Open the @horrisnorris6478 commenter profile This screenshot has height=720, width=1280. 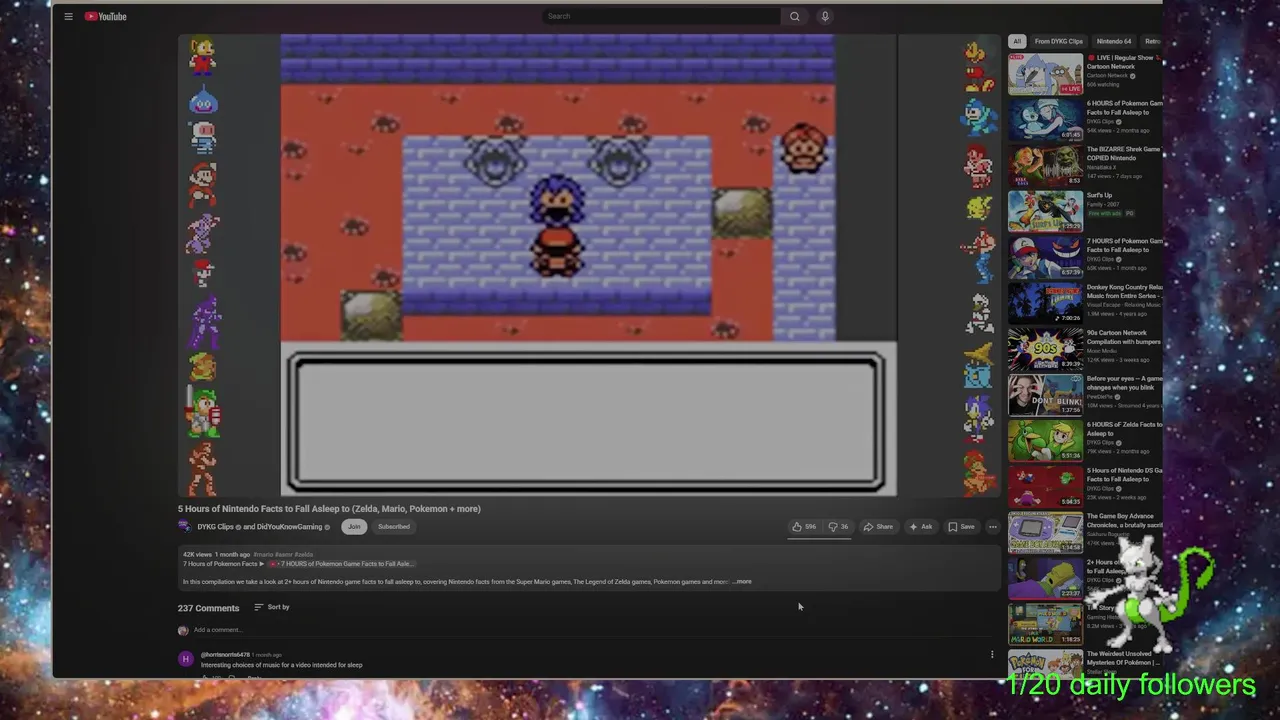(x=225, y=655)
